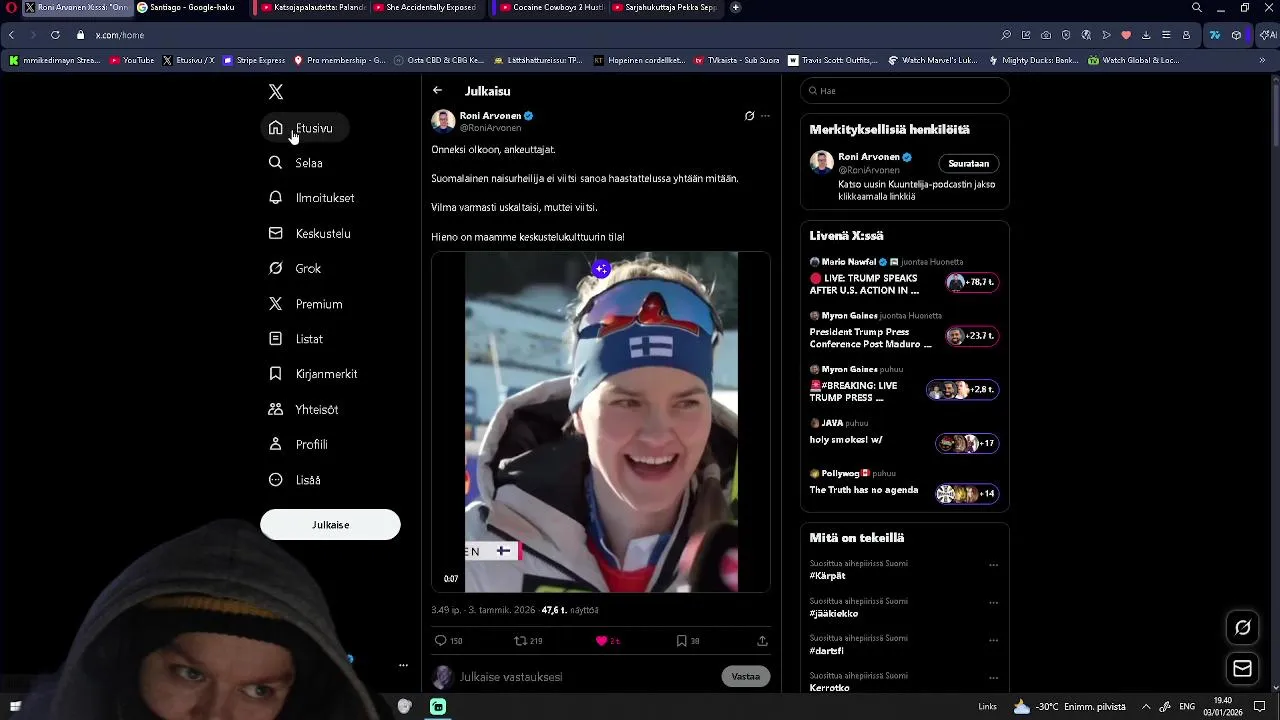Open #jääkiekko trending topic
Image resolution: width=1280 pixels, height=720 pixels.
click(x=834, y=614)
